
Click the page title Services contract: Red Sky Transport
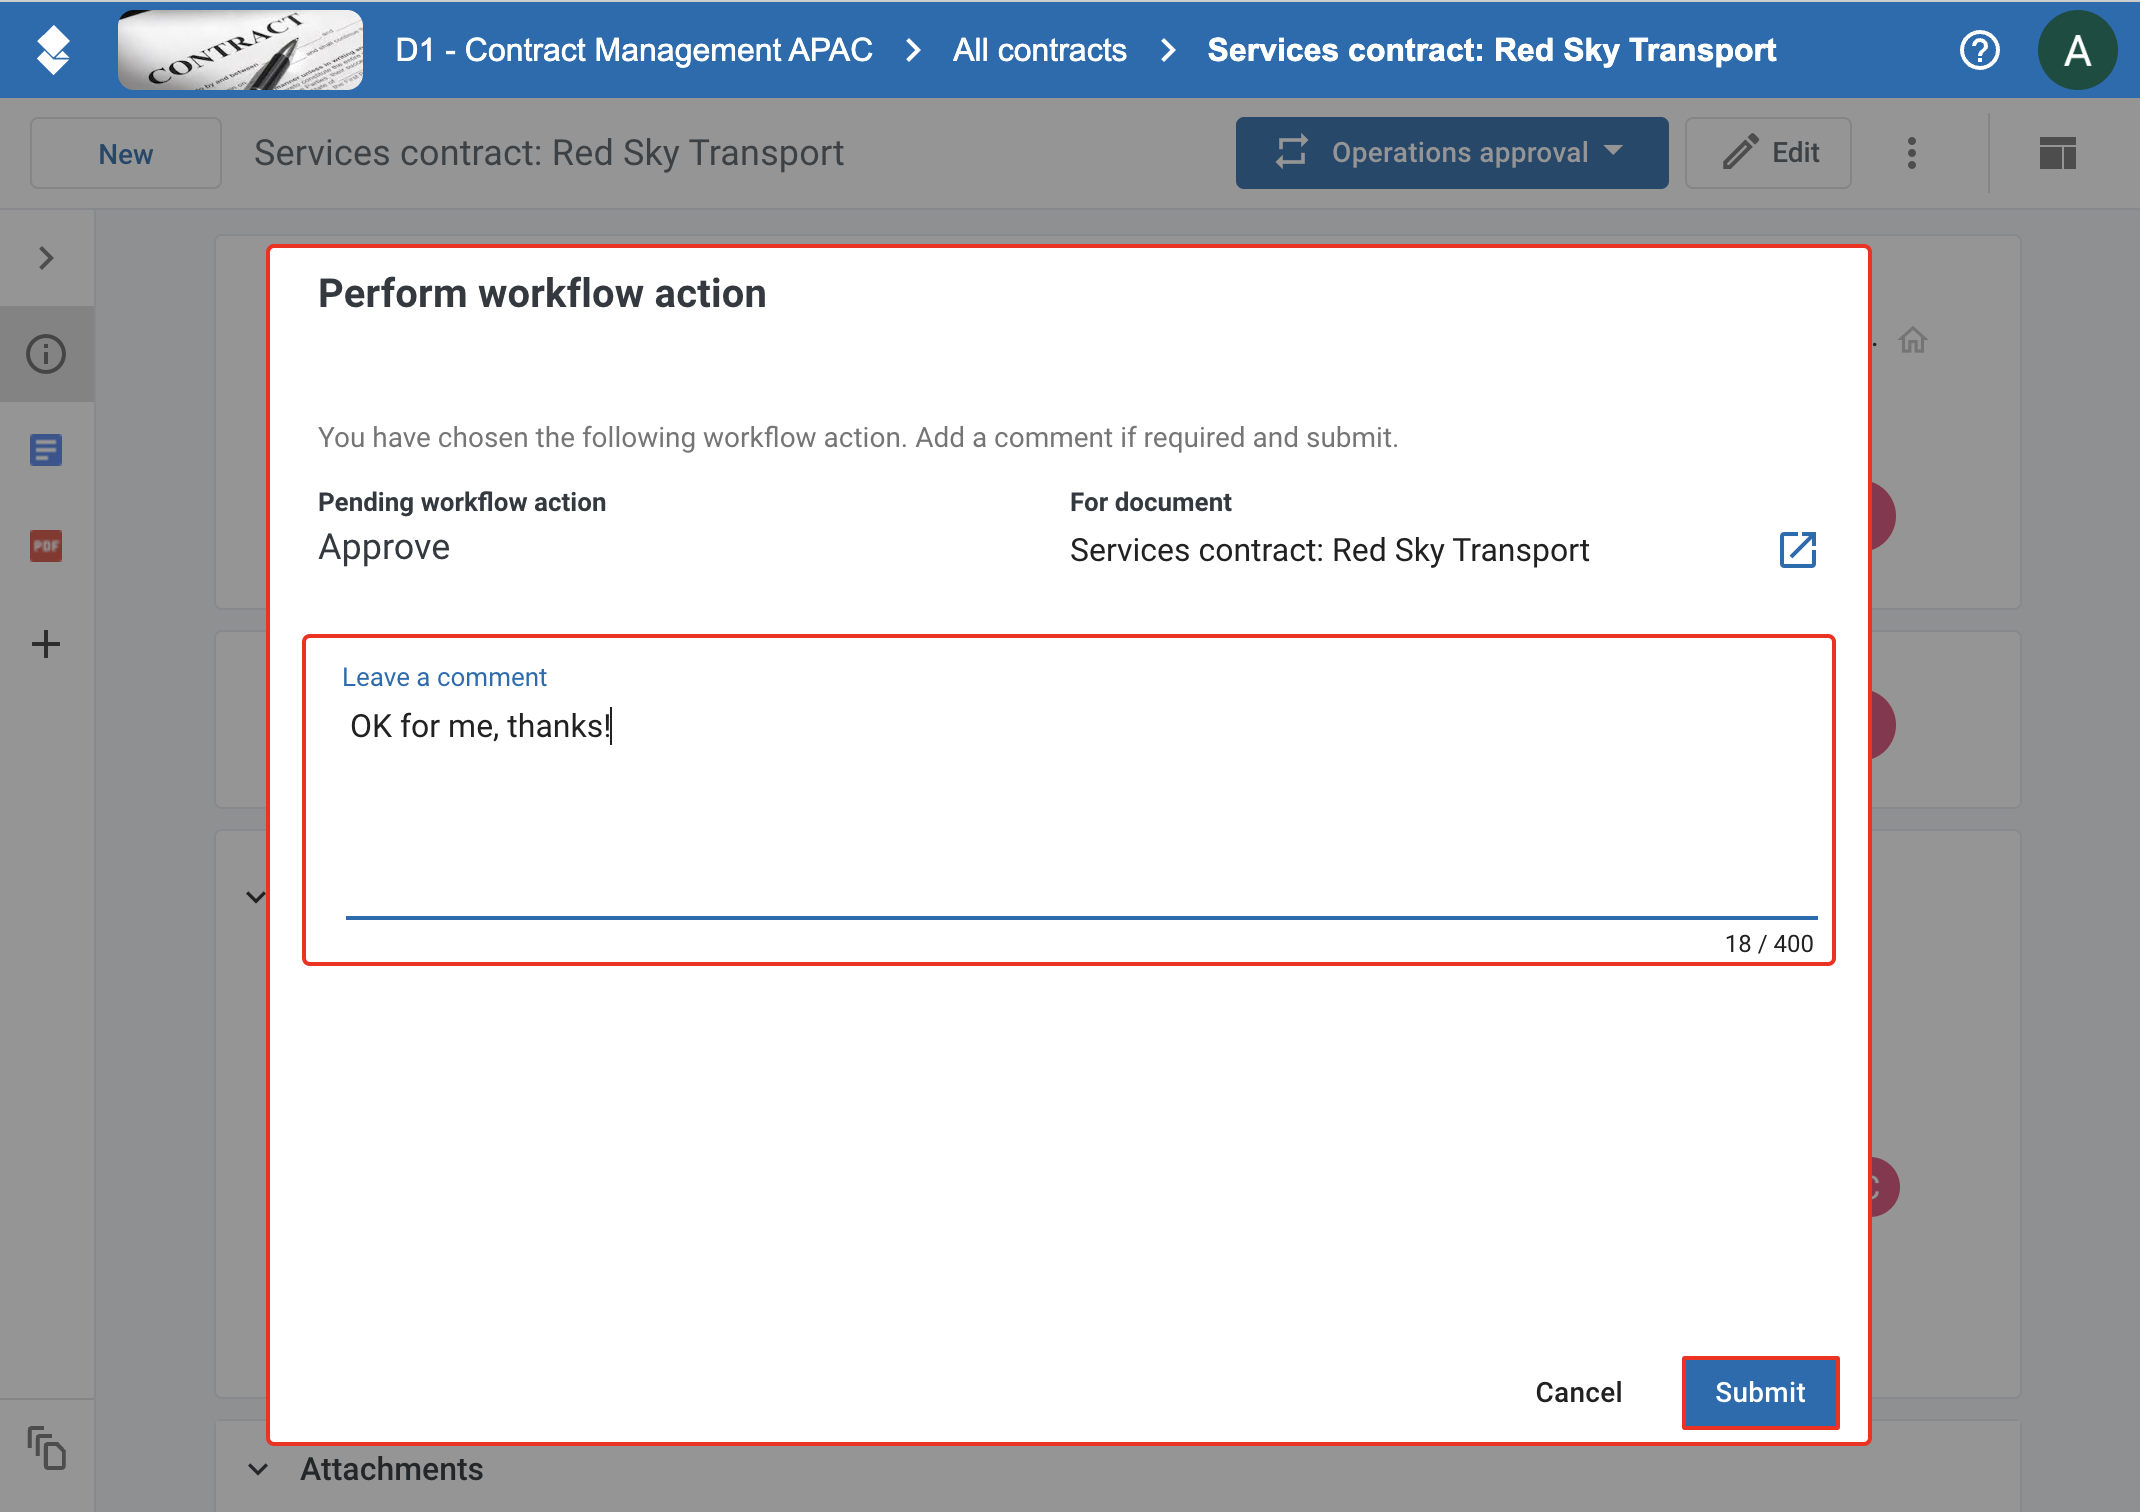point(549,153)
